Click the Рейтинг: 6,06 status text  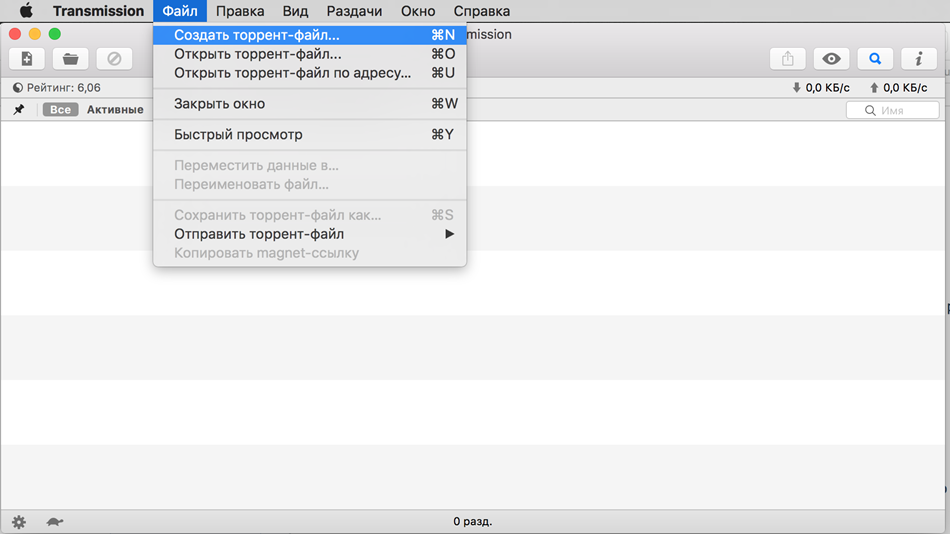[x=64, y=88]
